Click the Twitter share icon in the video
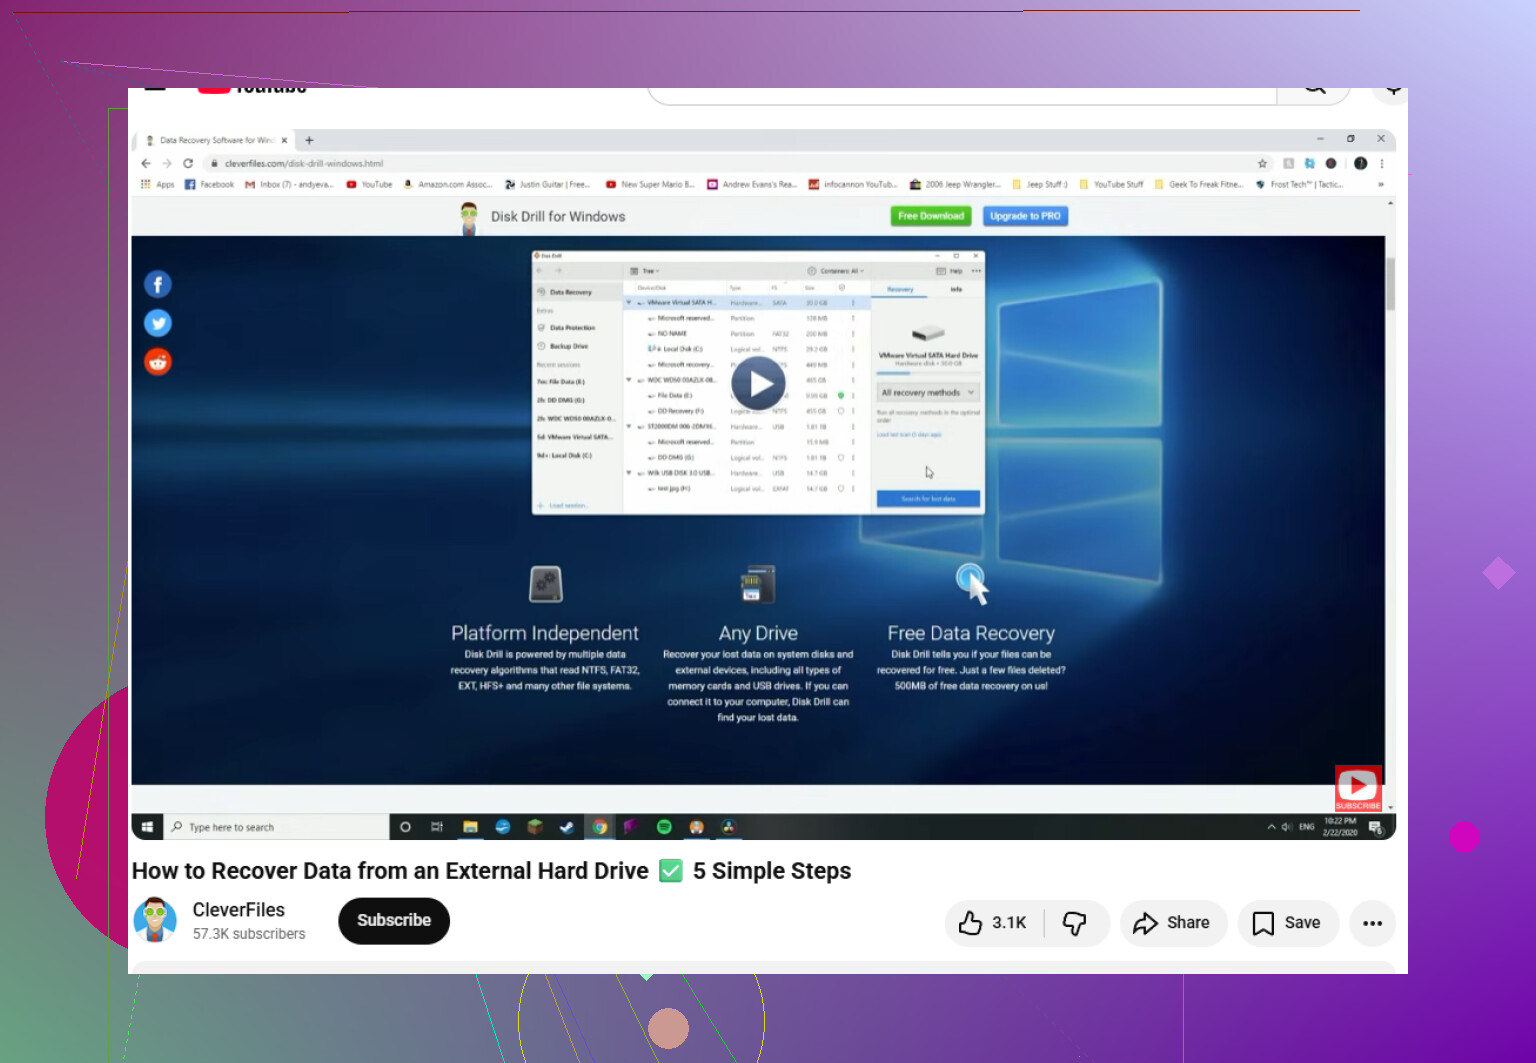 click(x=158, y=323)
